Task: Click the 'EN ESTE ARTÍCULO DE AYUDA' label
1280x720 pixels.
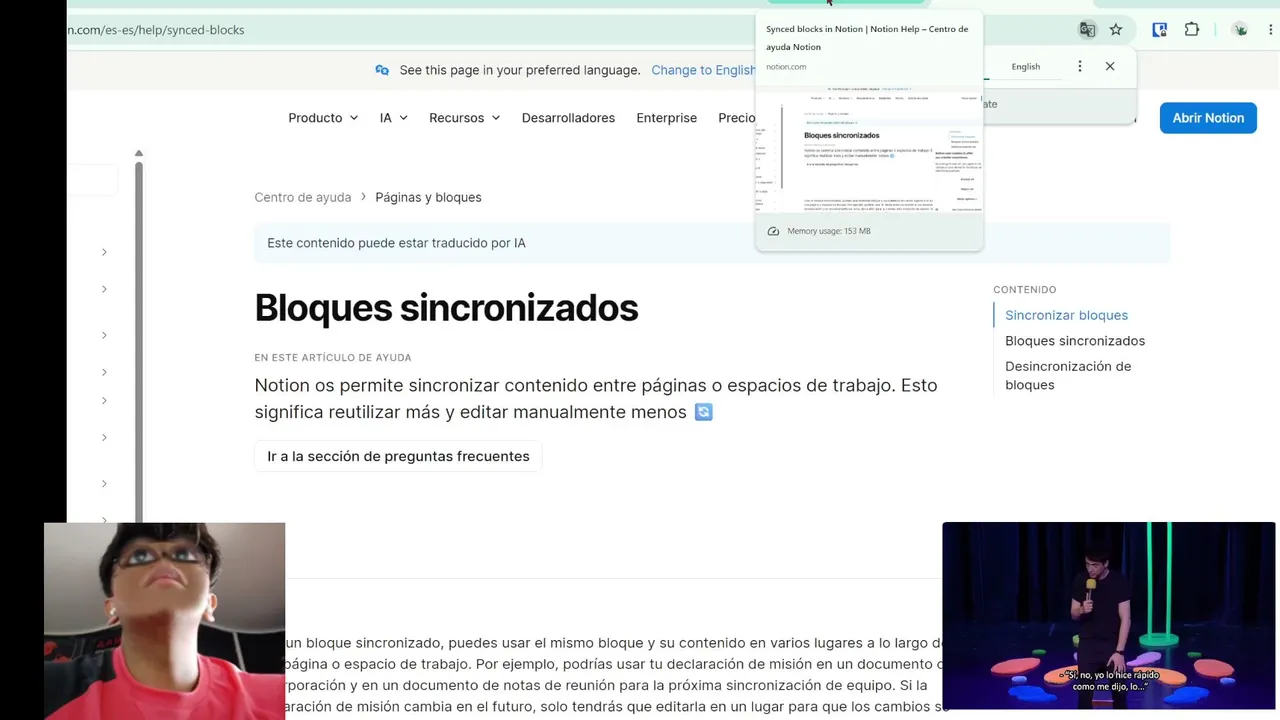Action: (333, 358)
